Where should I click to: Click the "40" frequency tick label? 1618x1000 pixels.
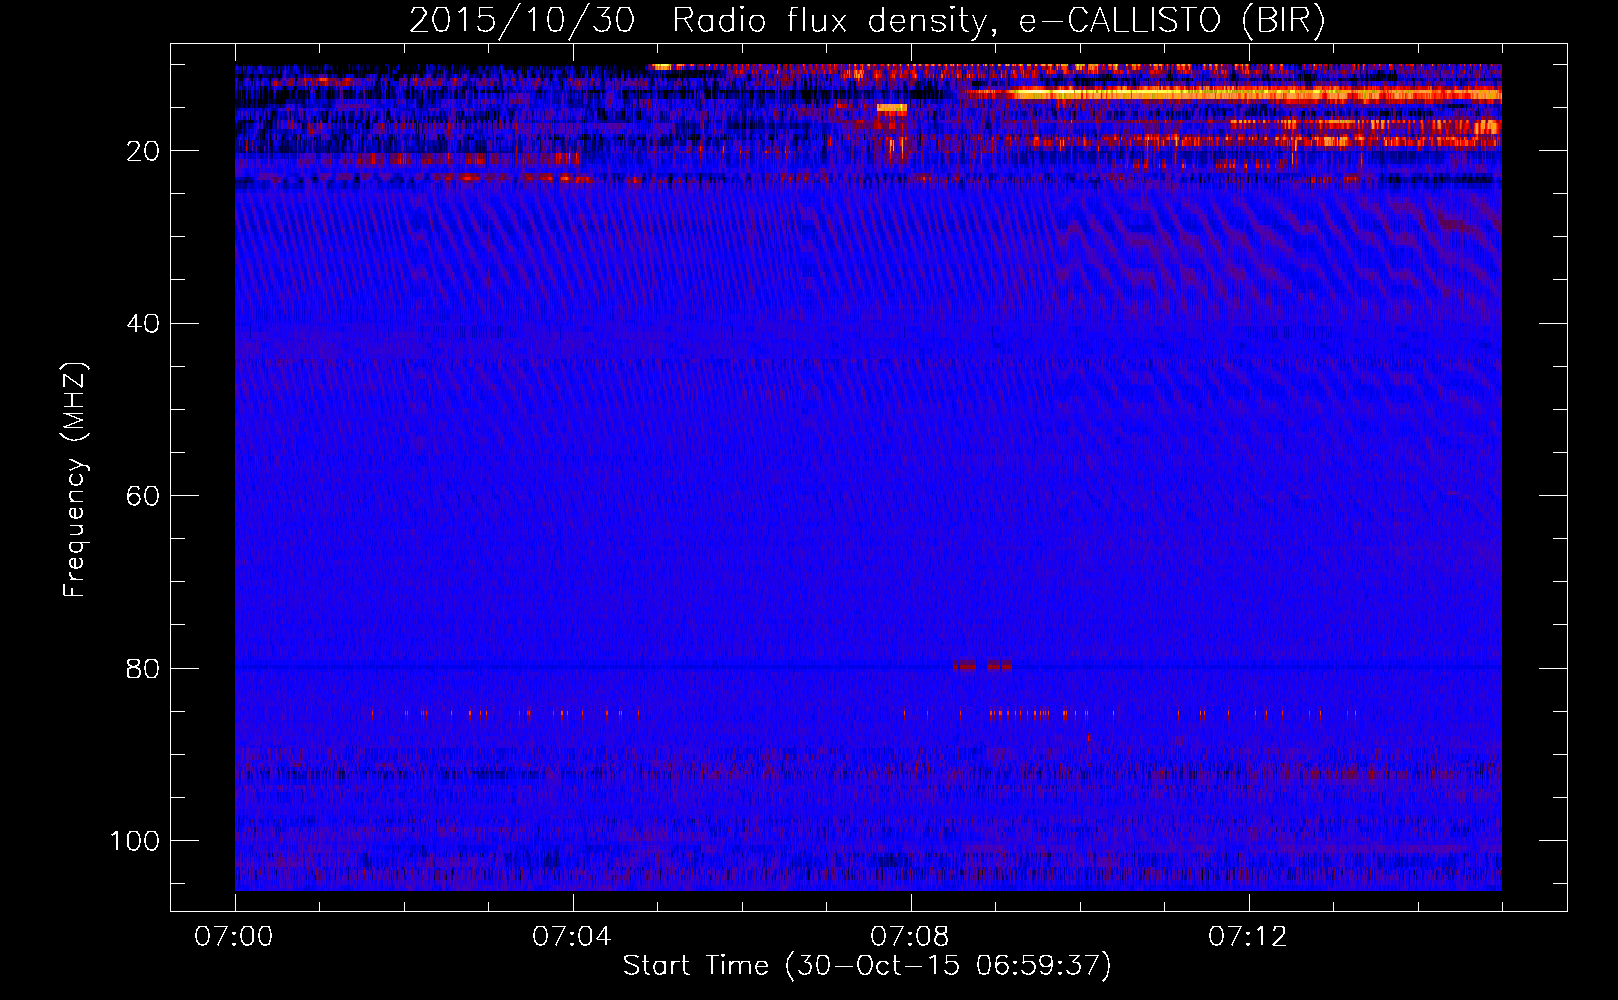coord(144,323)
